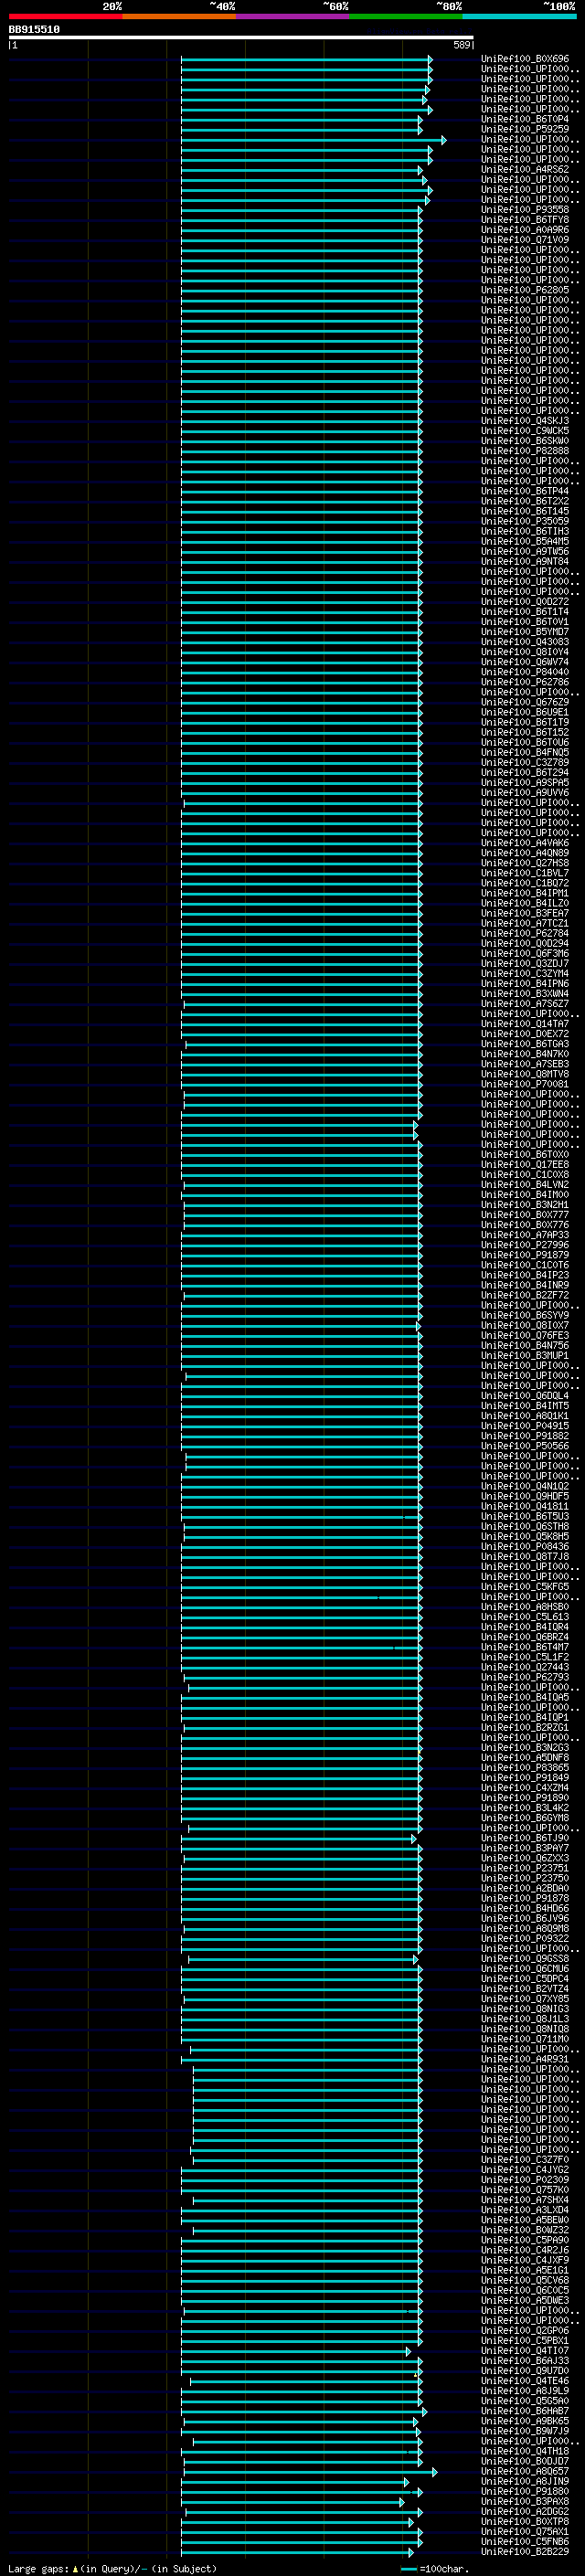Click the red ~20% legend segment
Screen dimensions: 585x2576
click(65, 16)
